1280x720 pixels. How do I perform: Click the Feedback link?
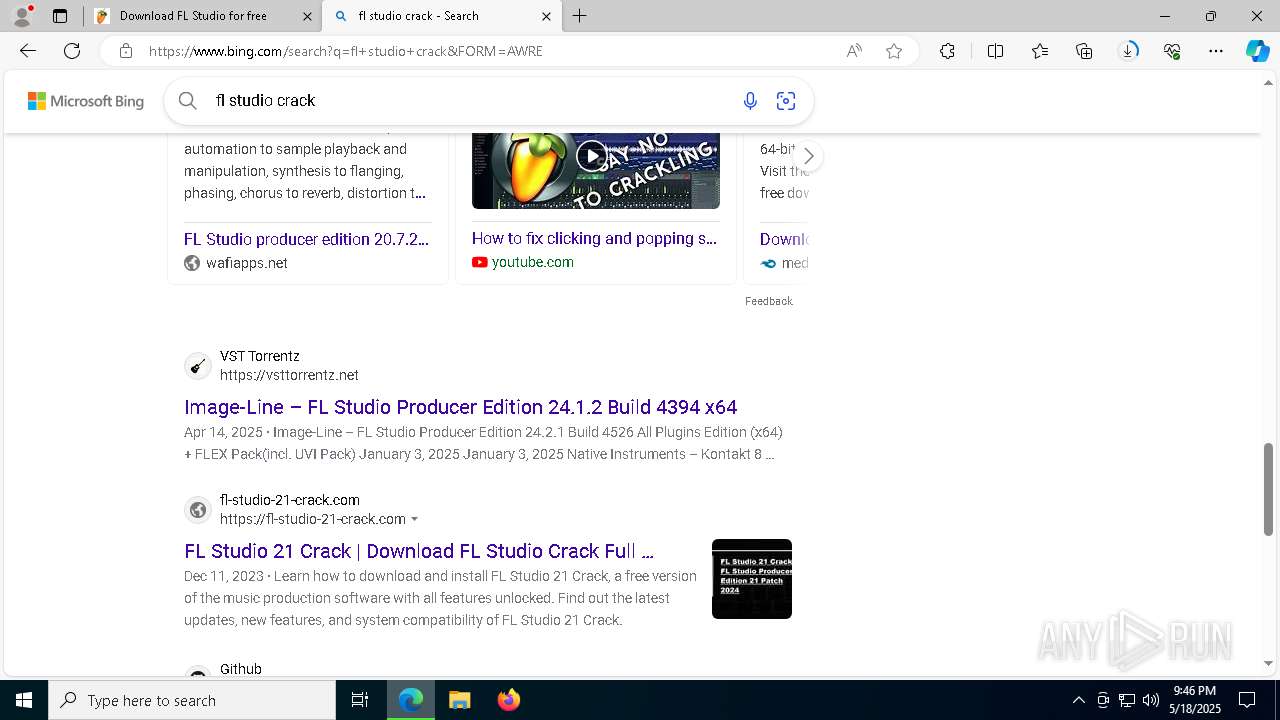point(768,301)
